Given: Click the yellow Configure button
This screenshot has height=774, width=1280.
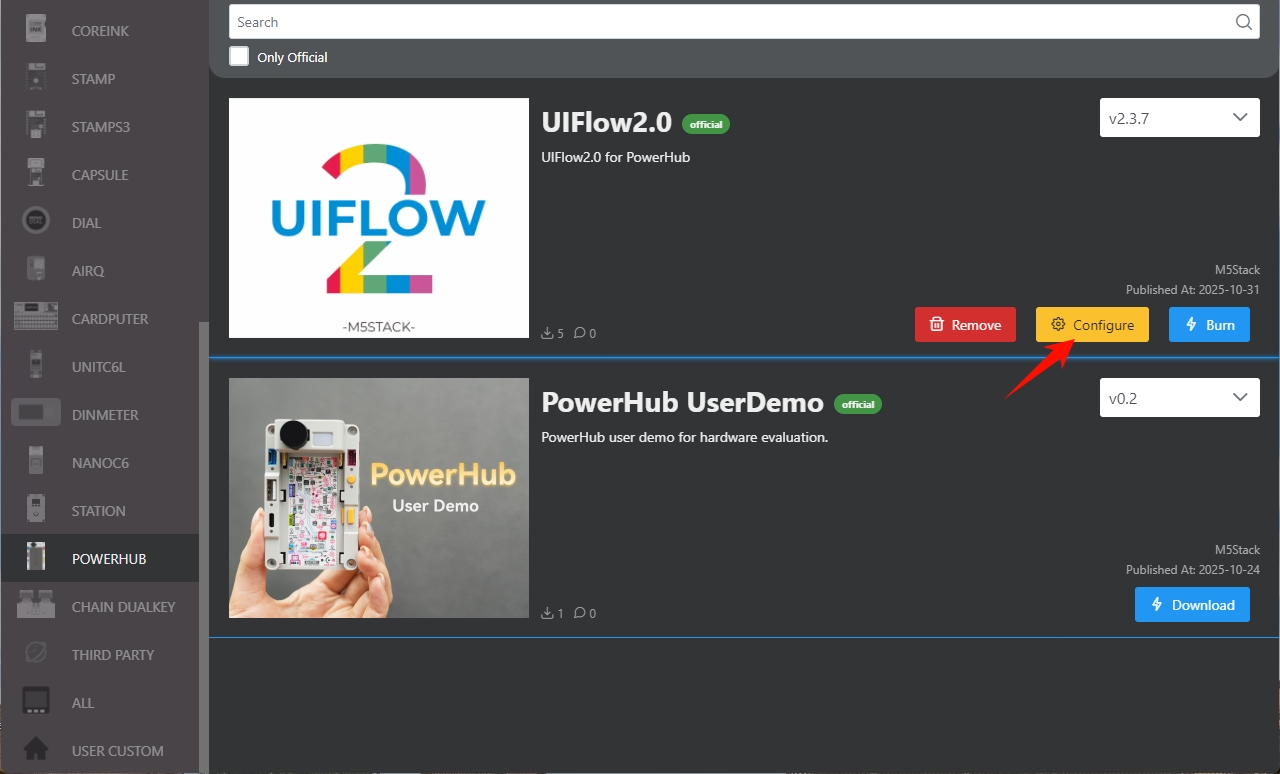Looking at the screenshot, I should tap(1092, 325).
